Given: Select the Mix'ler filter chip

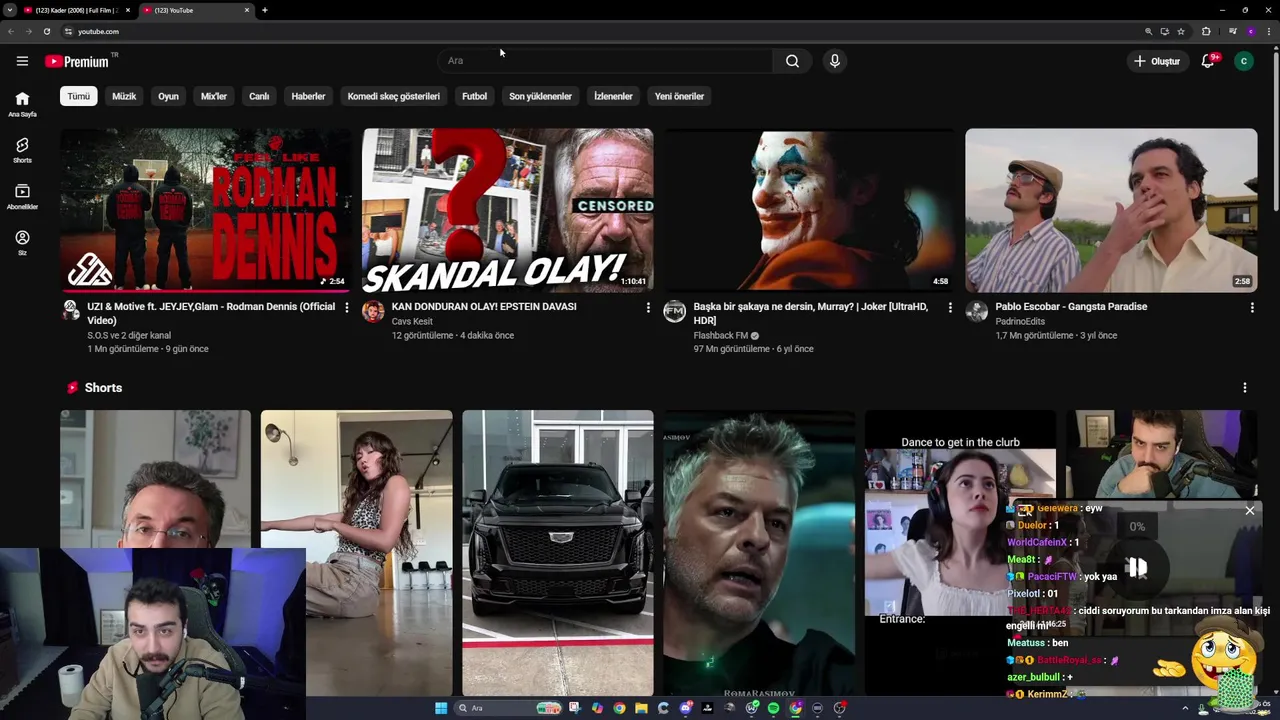Looking at the screenshot, I should tap(214, 96).
